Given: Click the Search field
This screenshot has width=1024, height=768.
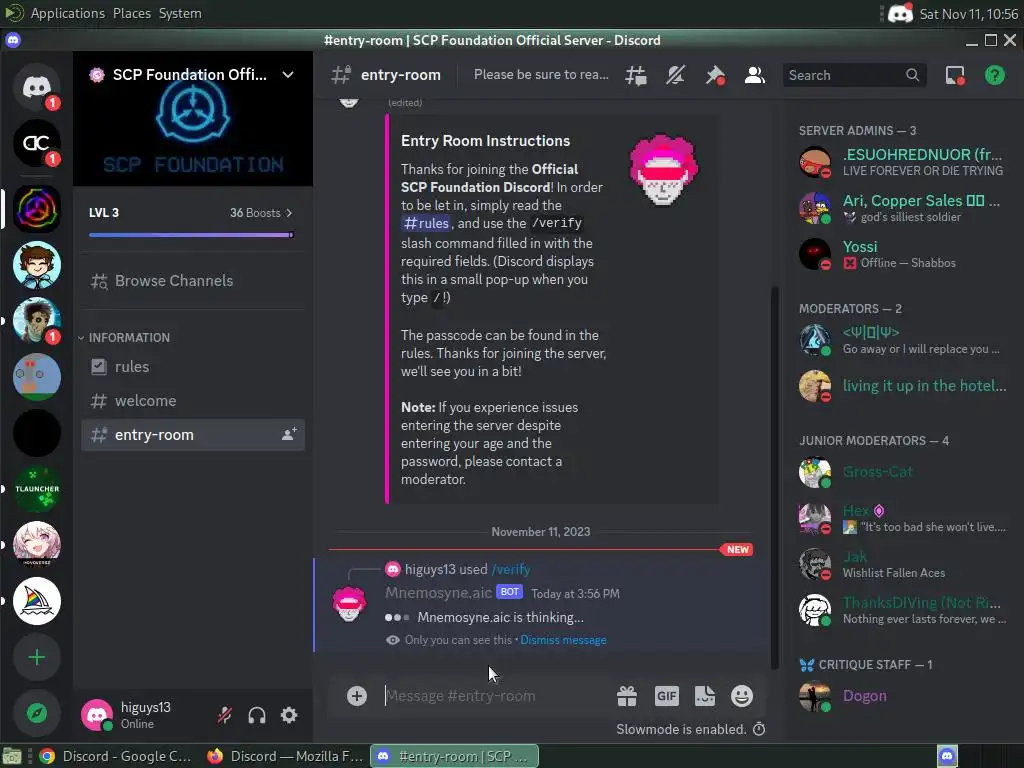Looking at the screenshot, I should [x=854, y=75].
